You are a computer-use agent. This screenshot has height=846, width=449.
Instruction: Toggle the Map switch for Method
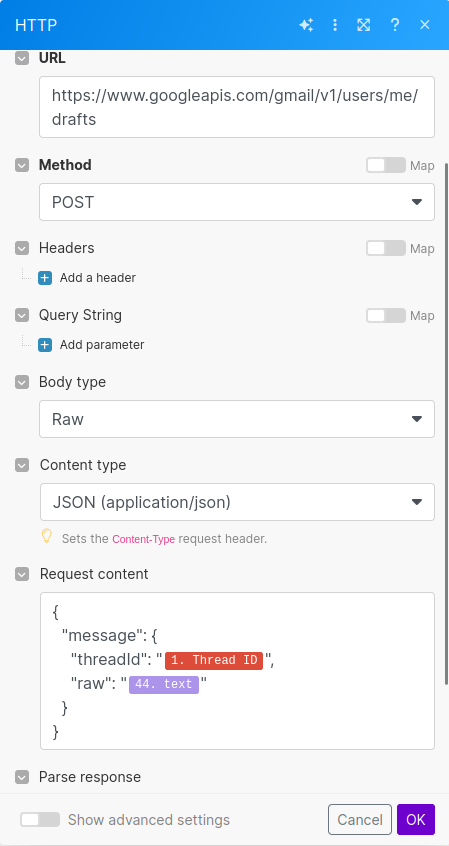point(386,165)
